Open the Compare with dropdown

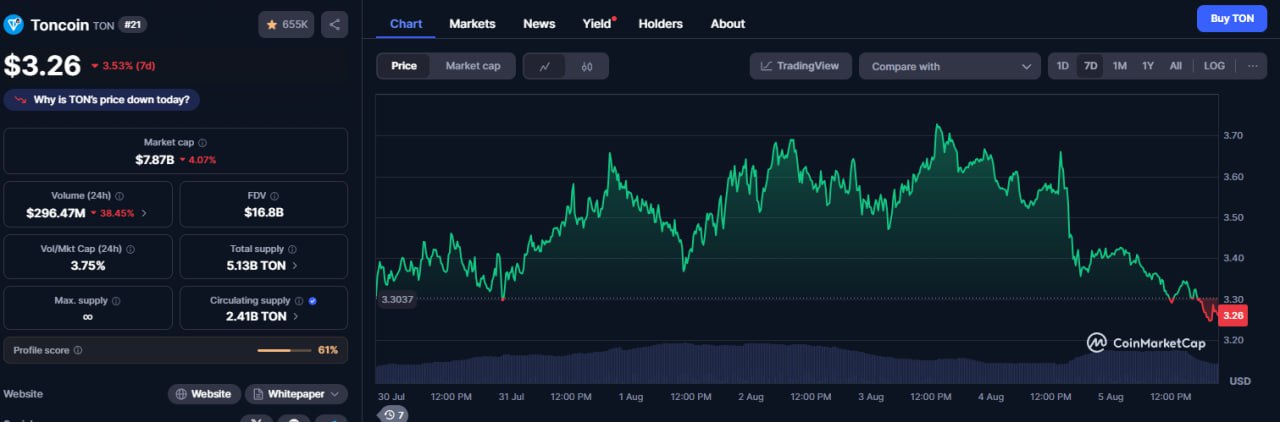coord(950,66)
